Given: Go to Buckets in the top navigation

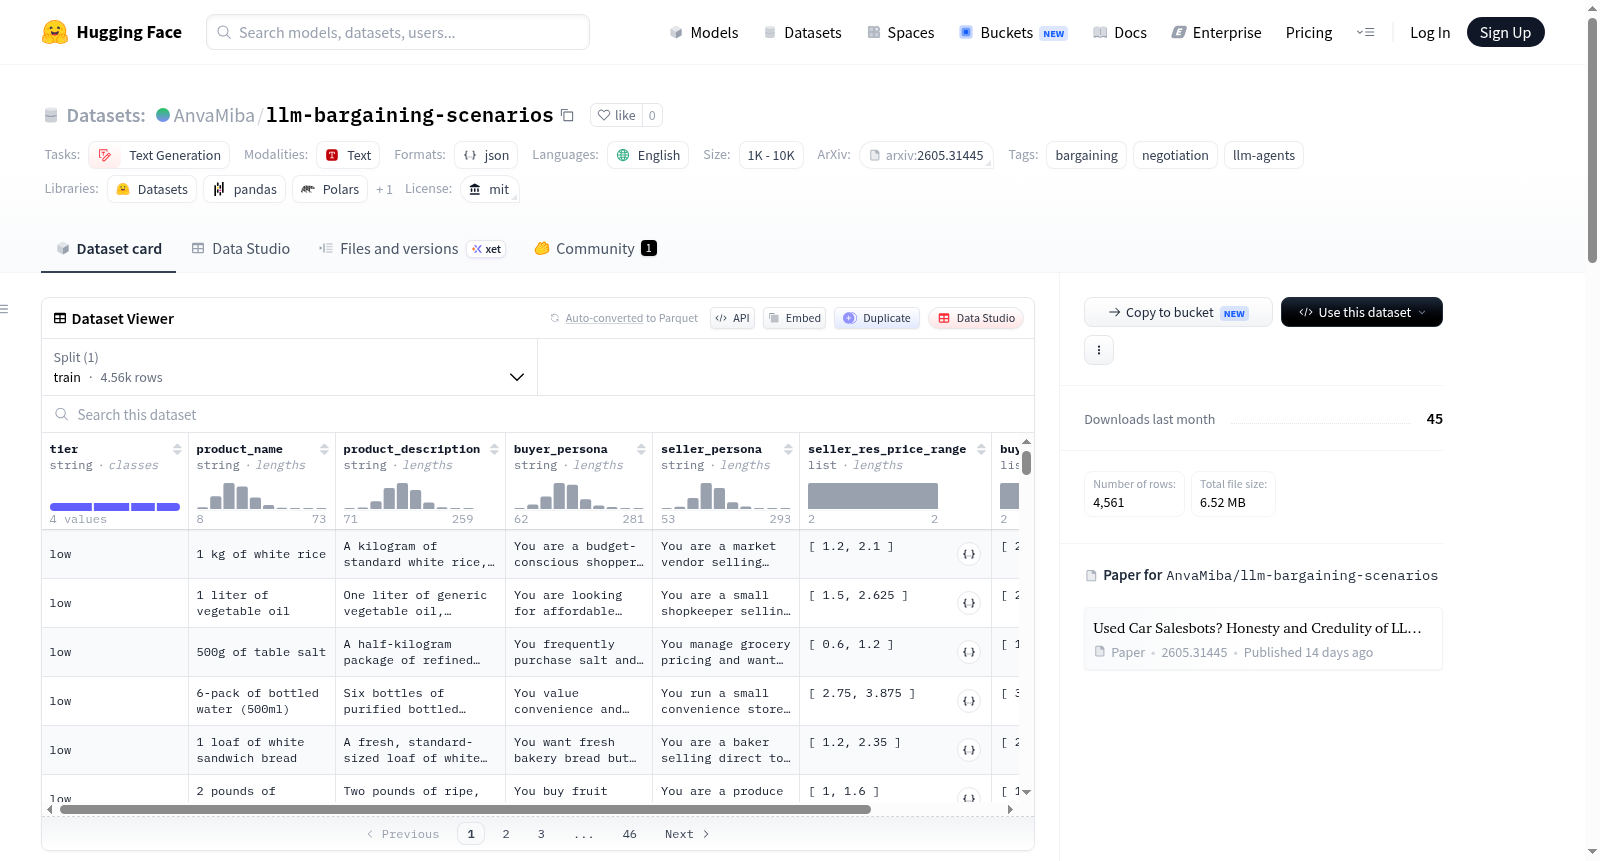Looking at the screenshot, I should pyautogui.click(x=1013, y=32).
